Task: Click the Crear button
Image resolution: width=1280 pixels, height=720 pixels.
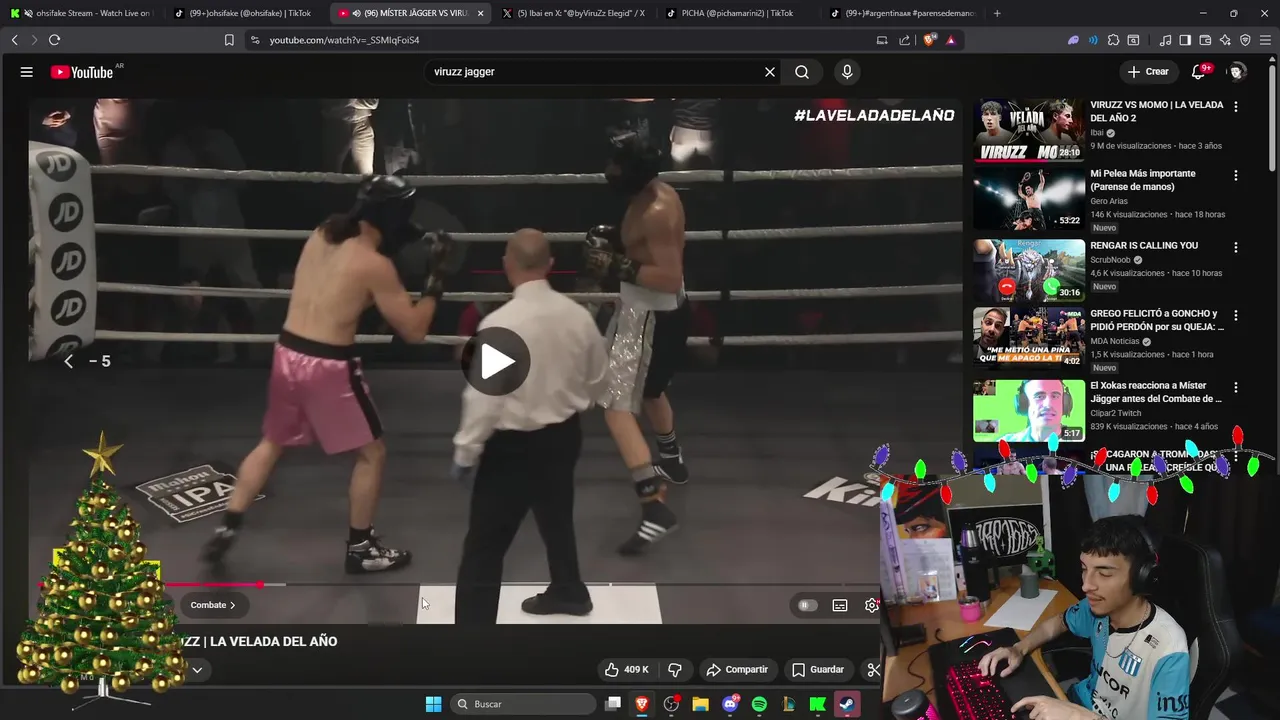Action: (x=1148, y=72)
